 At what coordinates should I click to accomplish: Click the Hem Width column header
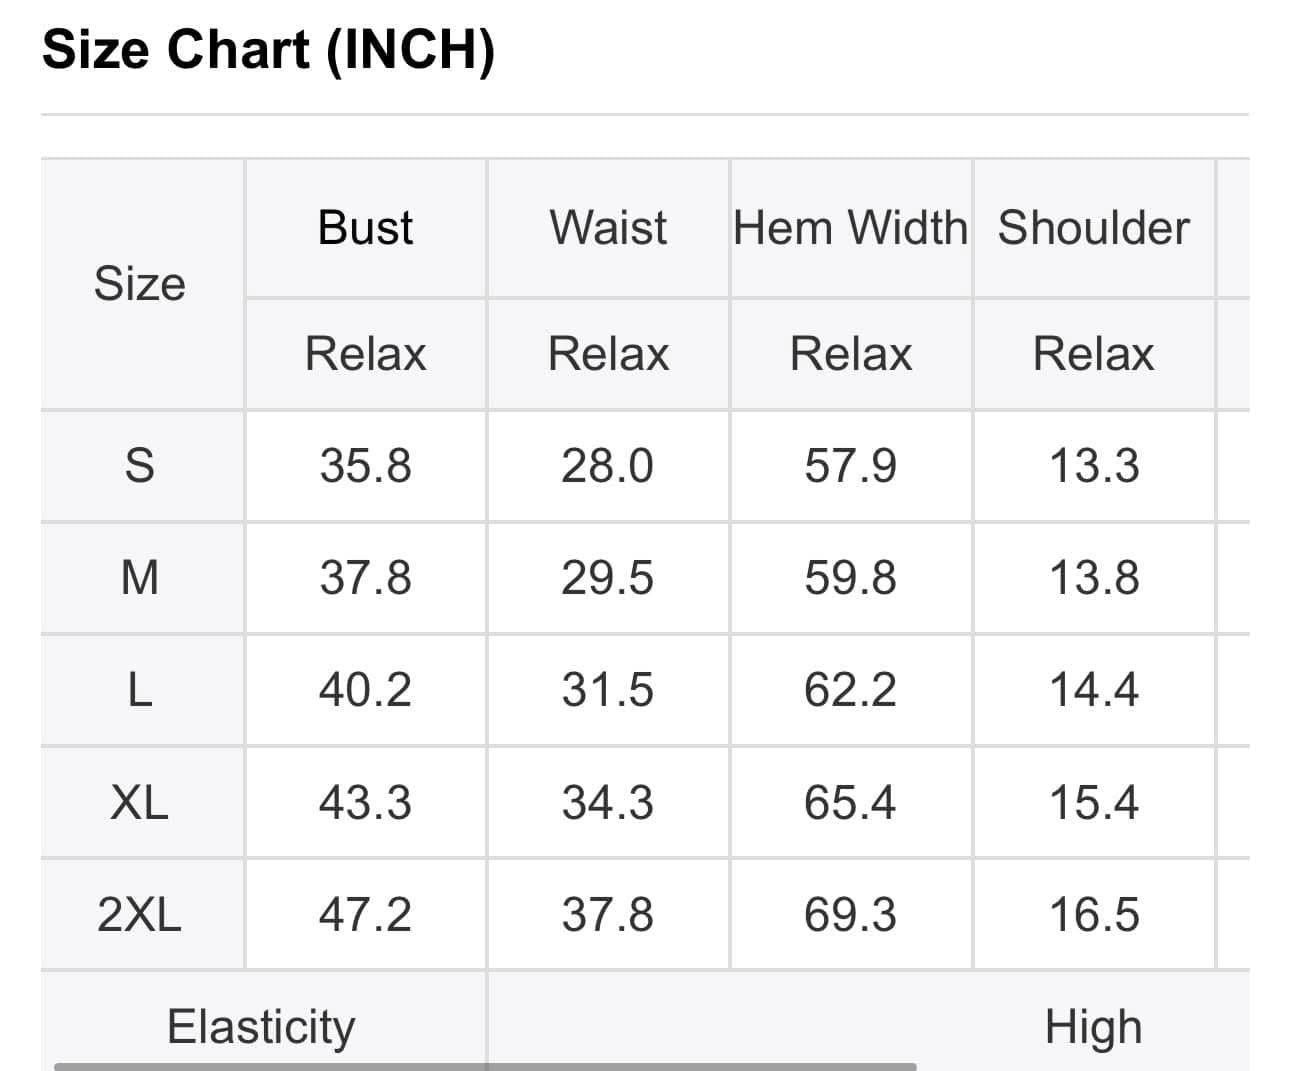(850, 228)
